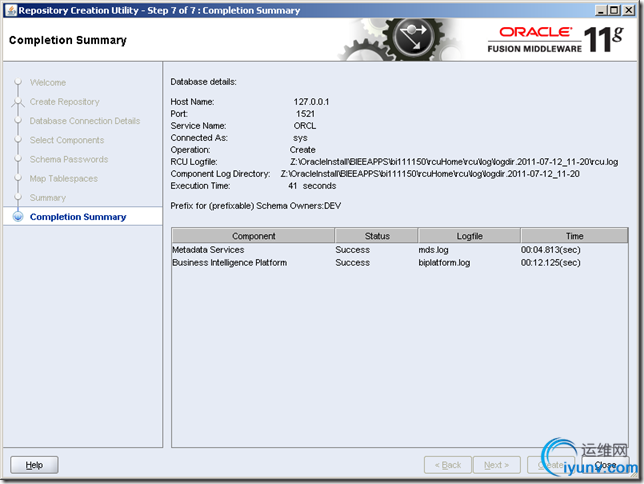
Task: Click the service name value ORCL
Action: pos(305,126)
